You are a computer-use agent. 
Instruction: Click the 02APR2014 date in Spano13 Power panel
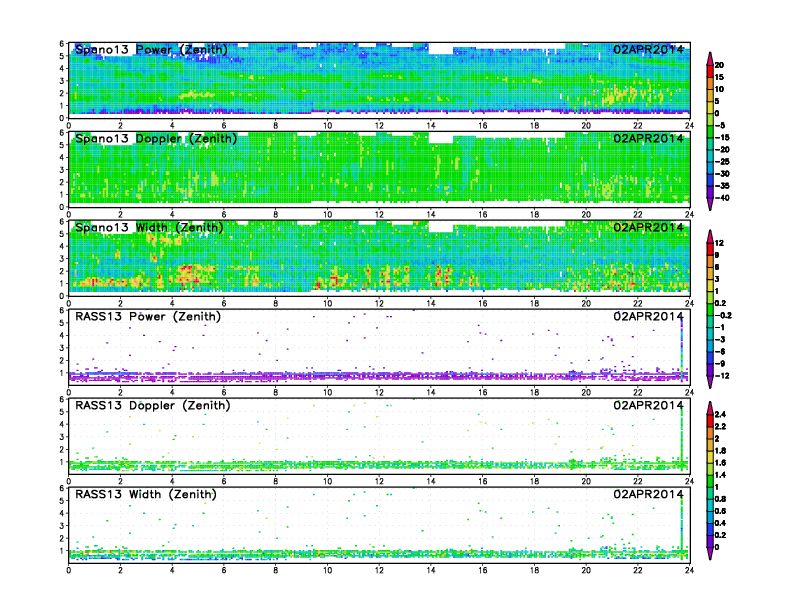[x=648, y=49]
